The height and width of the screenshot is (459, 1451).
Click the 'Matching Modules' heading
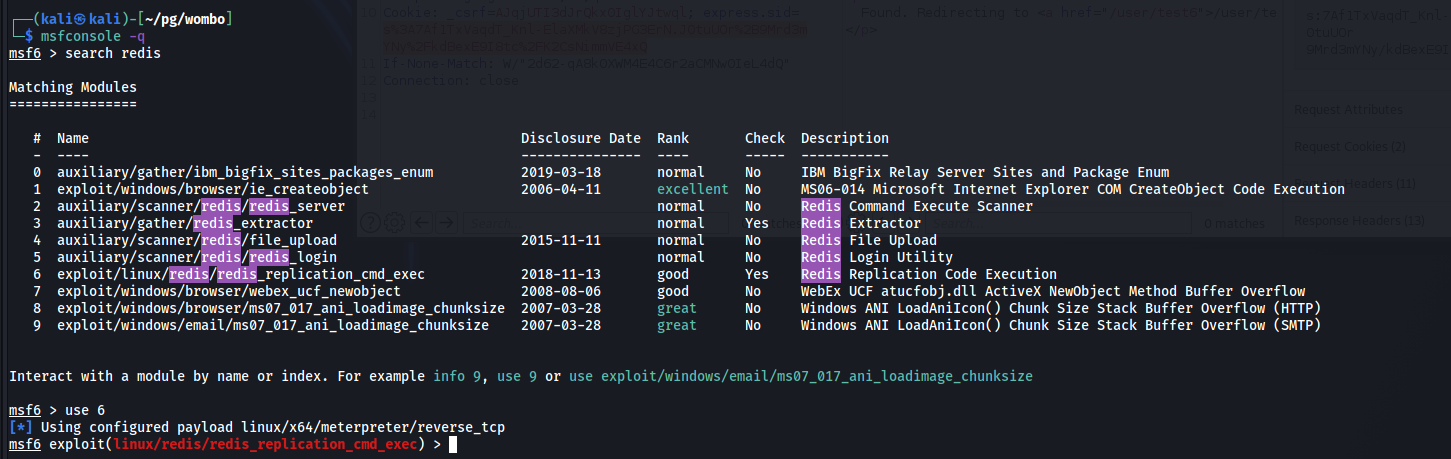[x=73, y=87]
